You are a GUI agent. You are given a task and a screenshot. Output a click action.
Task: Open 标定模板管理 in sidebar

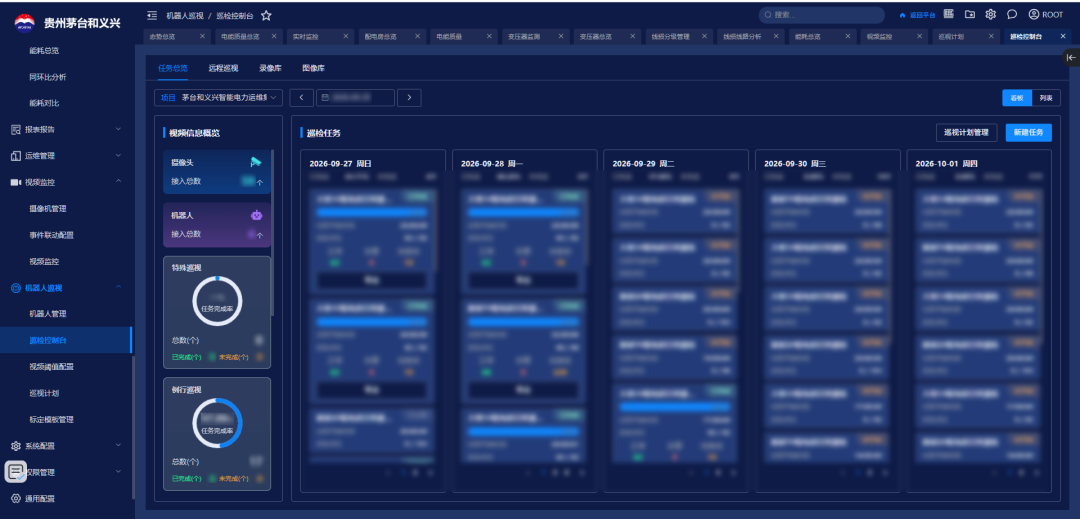tap(52, 419)
